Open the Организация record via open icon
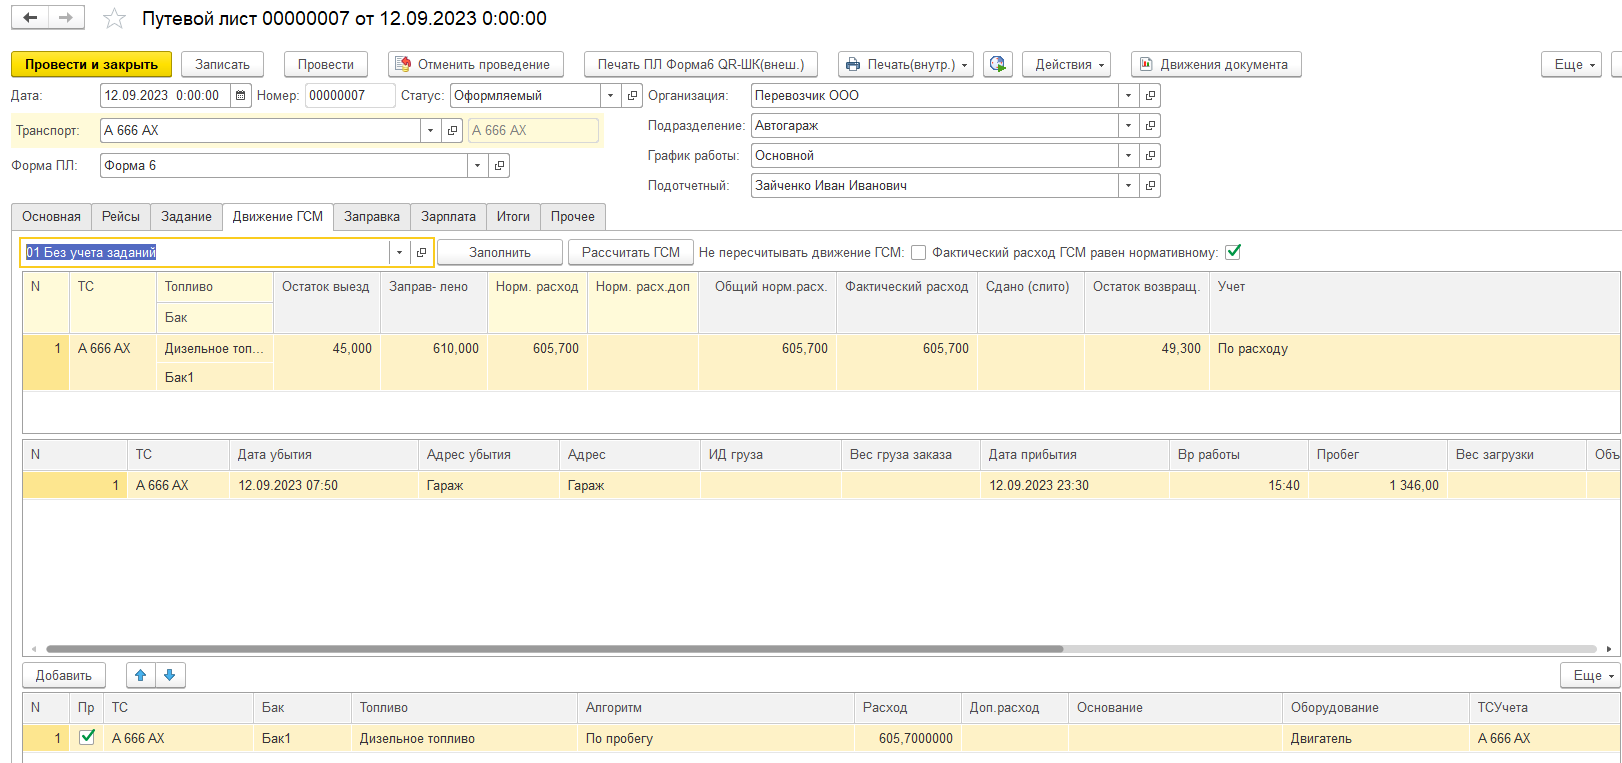 tap(1150, 96)
